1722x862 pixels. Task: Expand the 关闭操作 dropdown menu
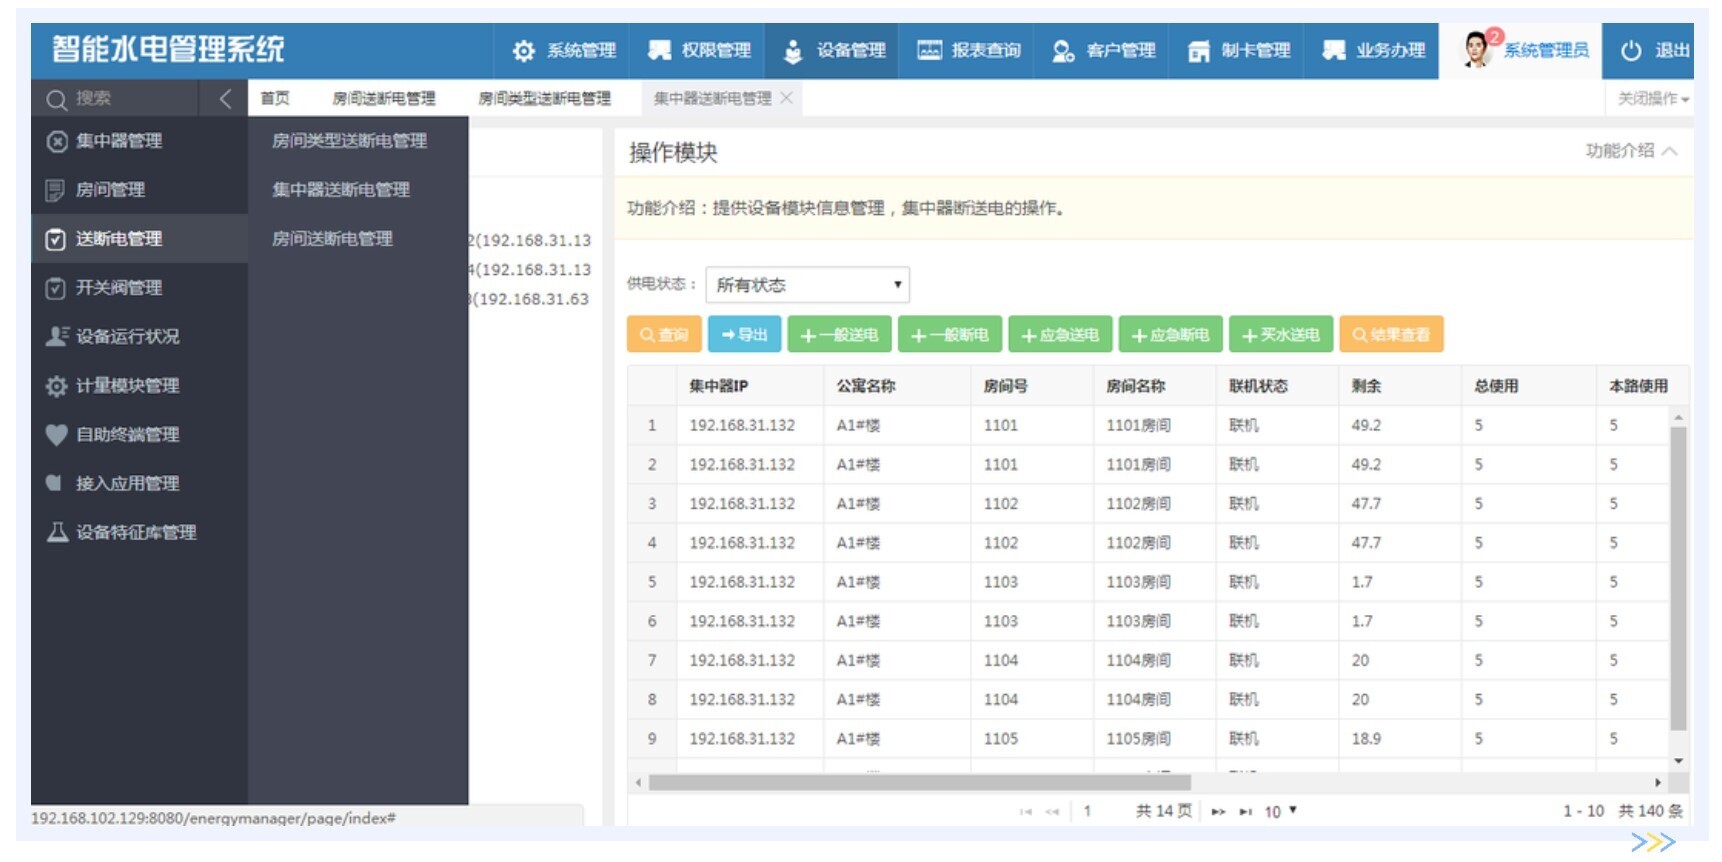coord(1653,99)
